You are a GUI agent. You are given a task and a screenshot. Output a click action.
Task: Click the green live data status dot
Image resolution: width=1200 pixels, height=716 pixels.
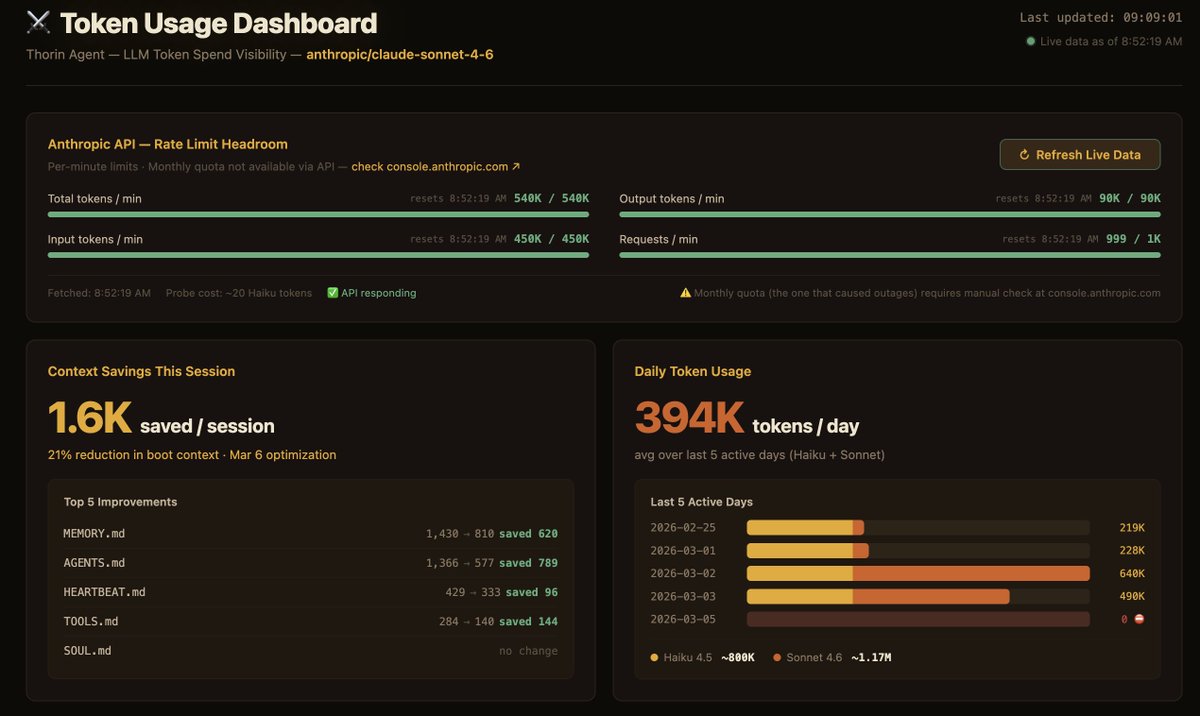coord(1030,42)
